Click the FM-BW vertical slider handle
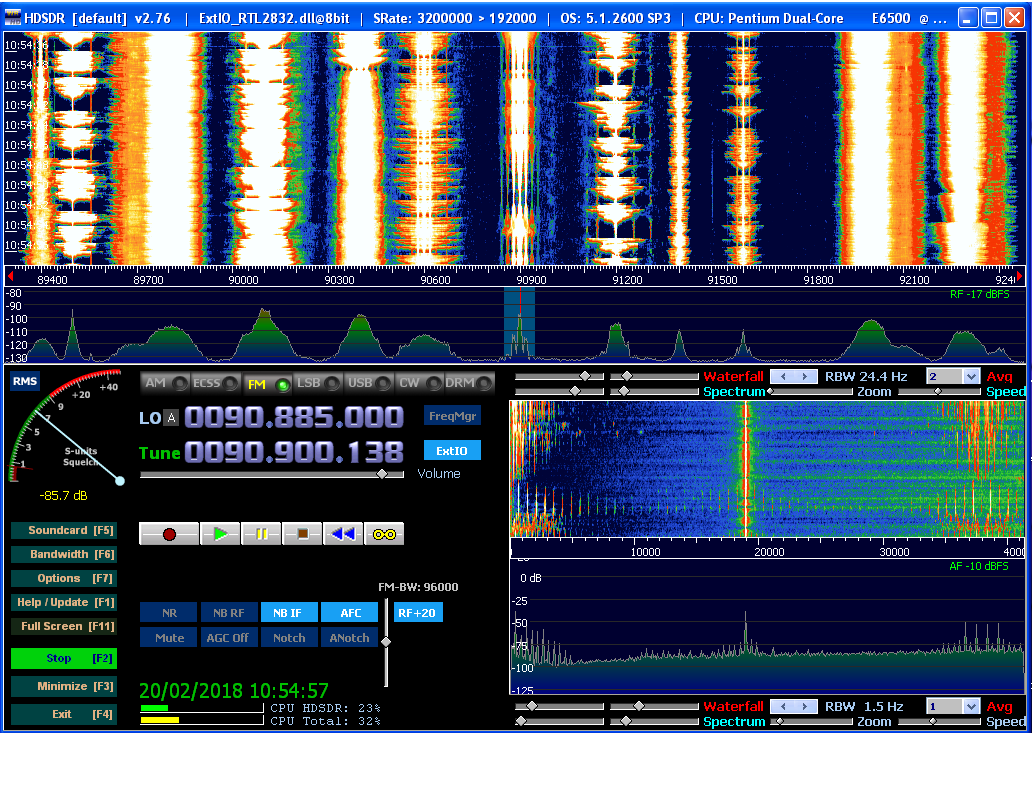The image size is (1032, 804). tap(386, 641)
